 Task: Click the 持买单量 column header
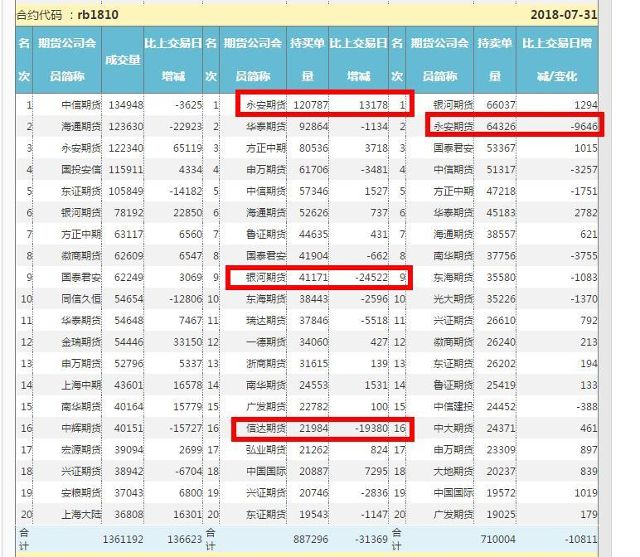click(x=307, y=60)
